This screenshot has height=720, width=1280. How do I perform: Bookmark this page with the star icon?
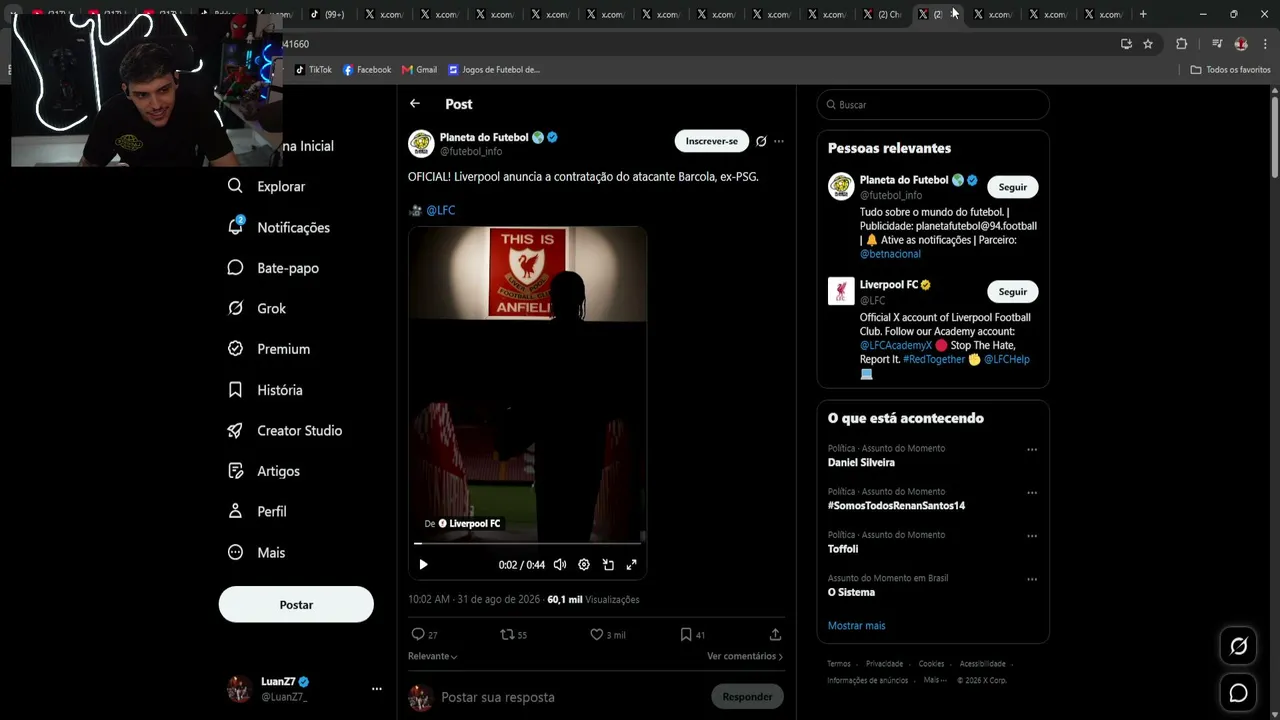click(x=1148, y=44)
